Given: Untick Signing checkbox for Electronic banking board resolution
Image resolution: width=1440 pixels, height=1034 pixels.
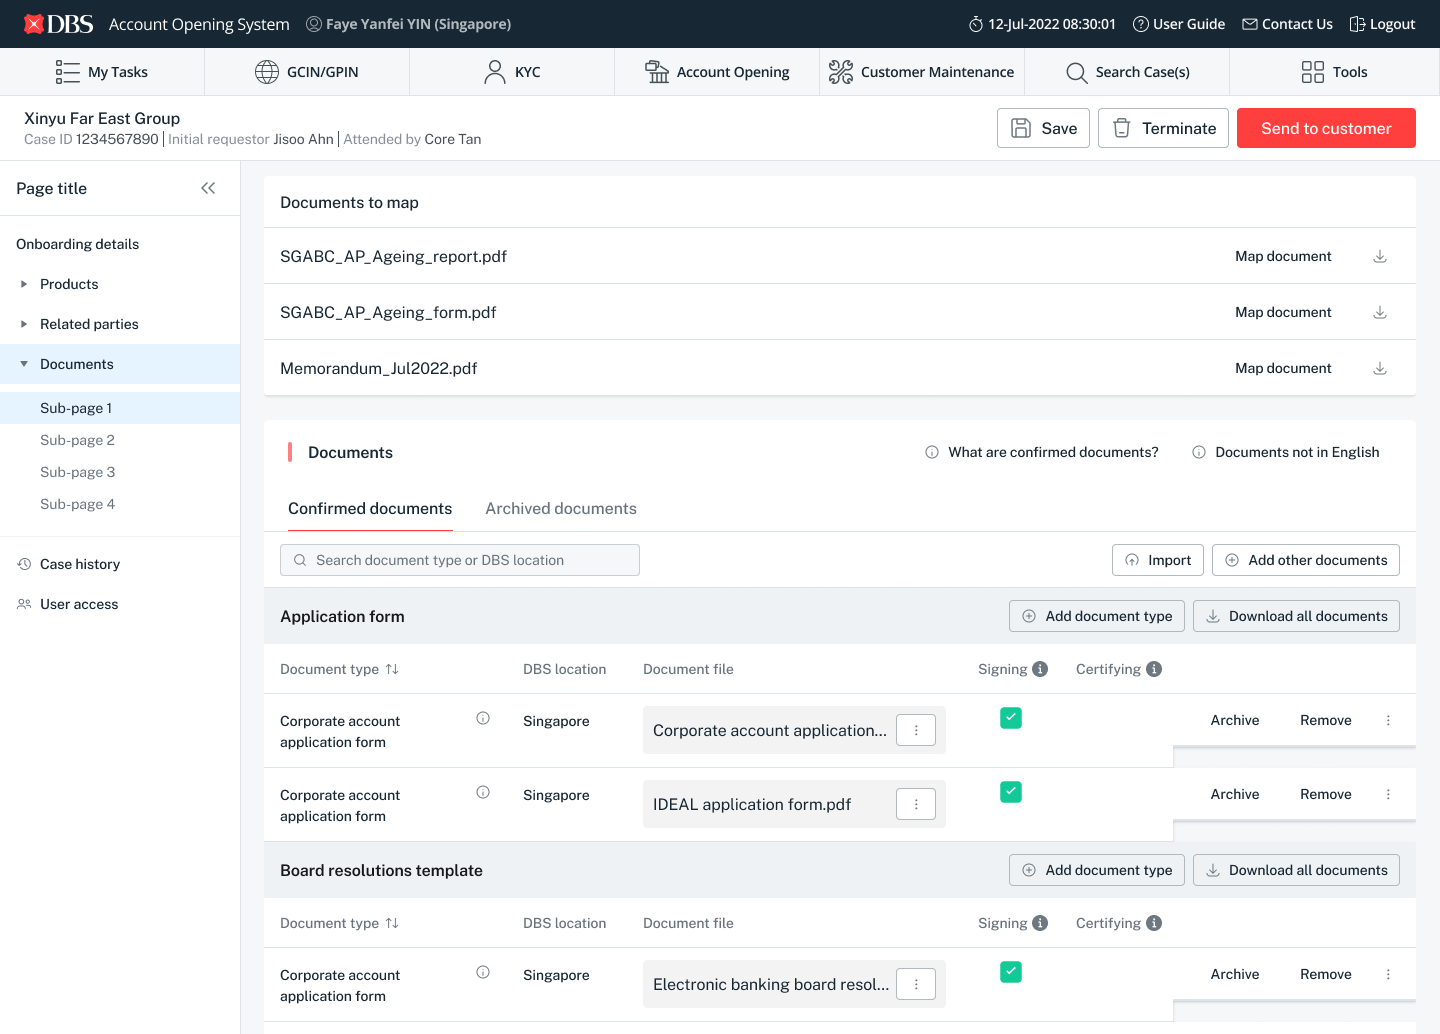Looking at the screenshot, I should point(1011,972).
